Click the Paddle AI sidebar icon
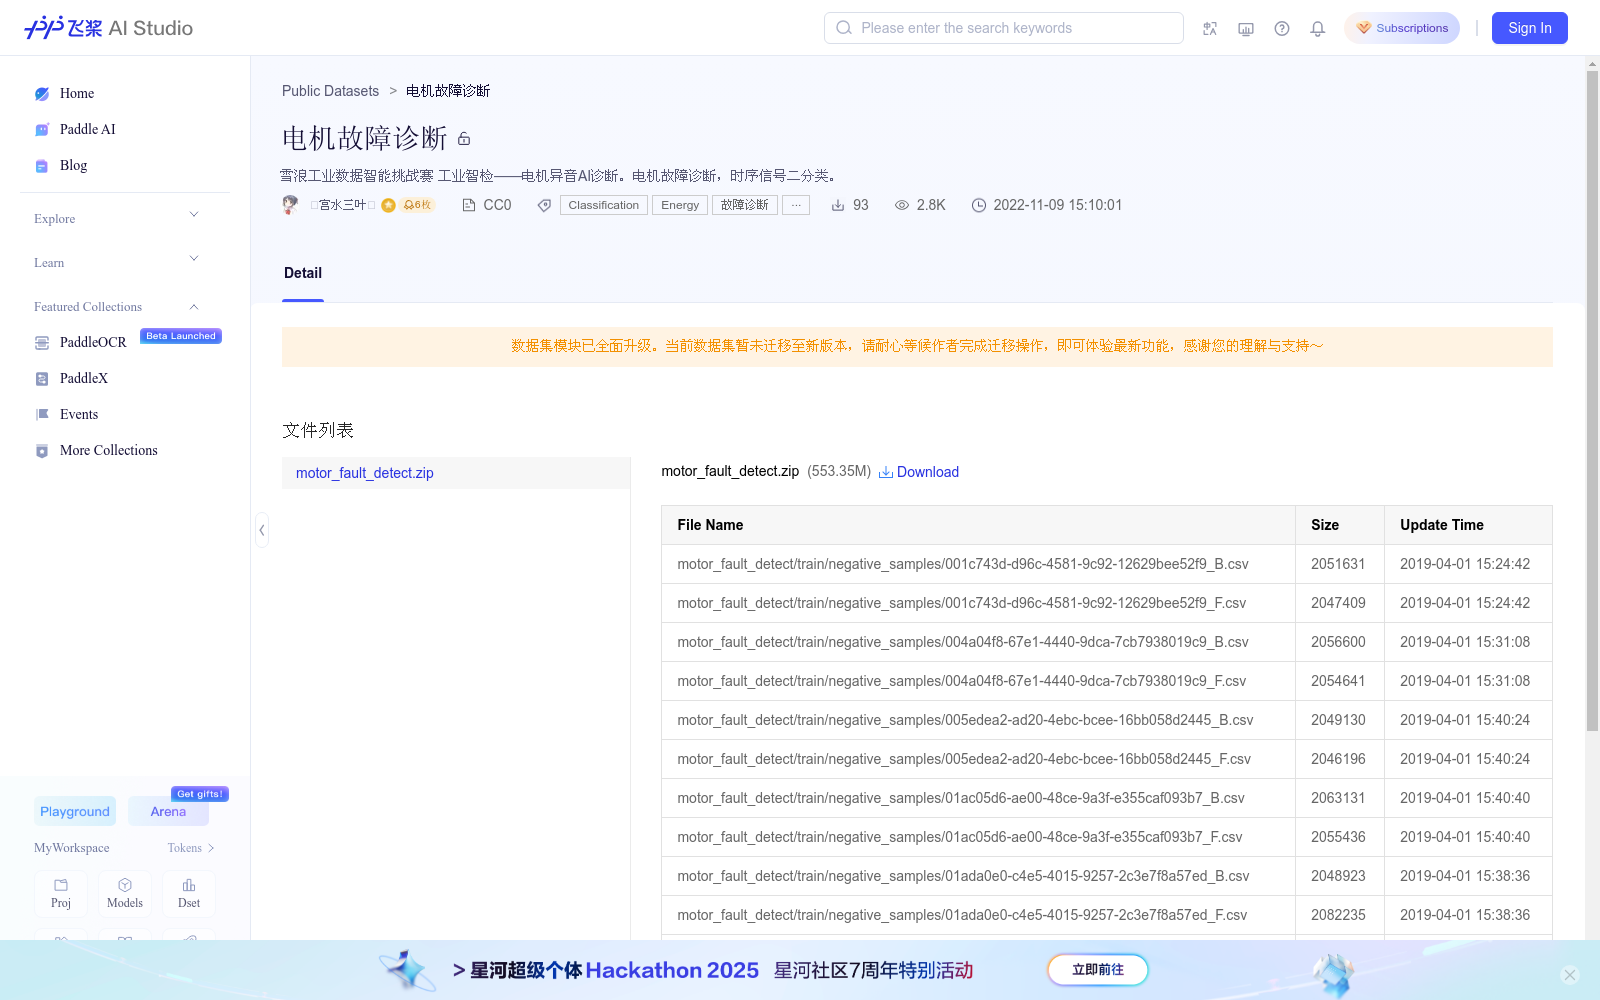Screen dimensions: 1600x1000 pyautogui.click(x=42, y=130)
